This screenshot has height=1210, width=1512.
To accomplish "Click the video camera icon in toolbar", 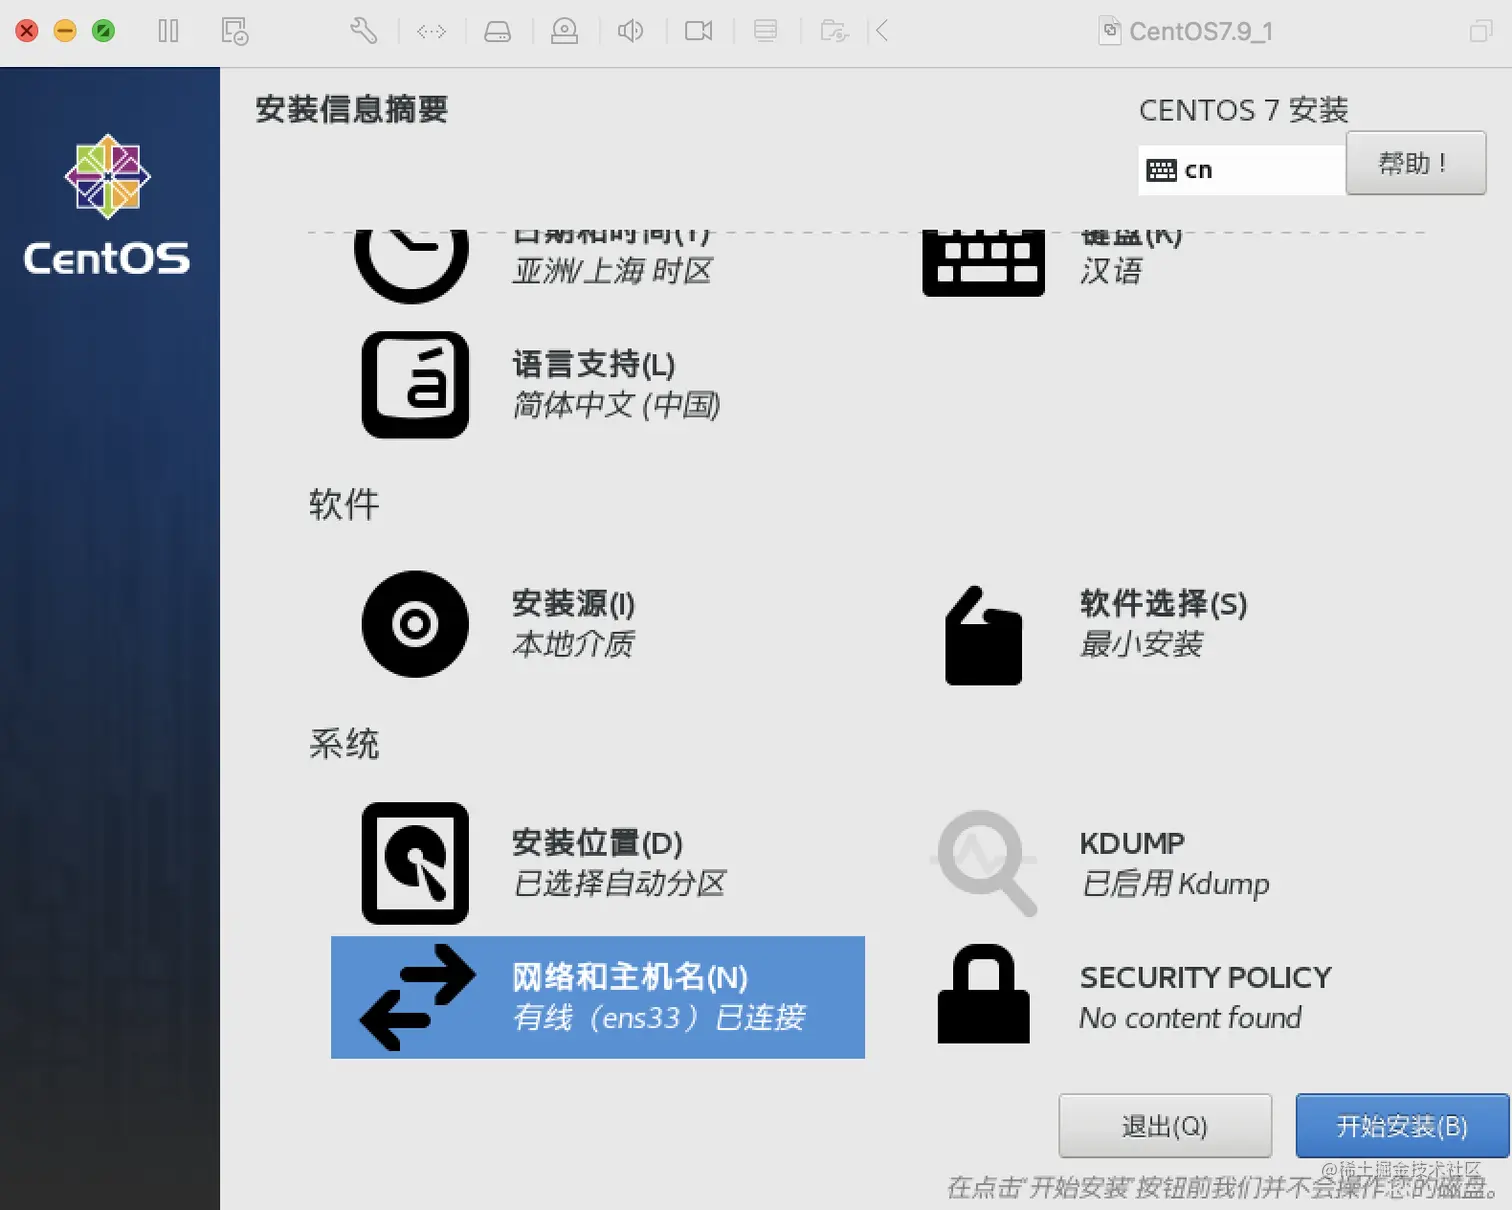I will (x=699, y=32).
